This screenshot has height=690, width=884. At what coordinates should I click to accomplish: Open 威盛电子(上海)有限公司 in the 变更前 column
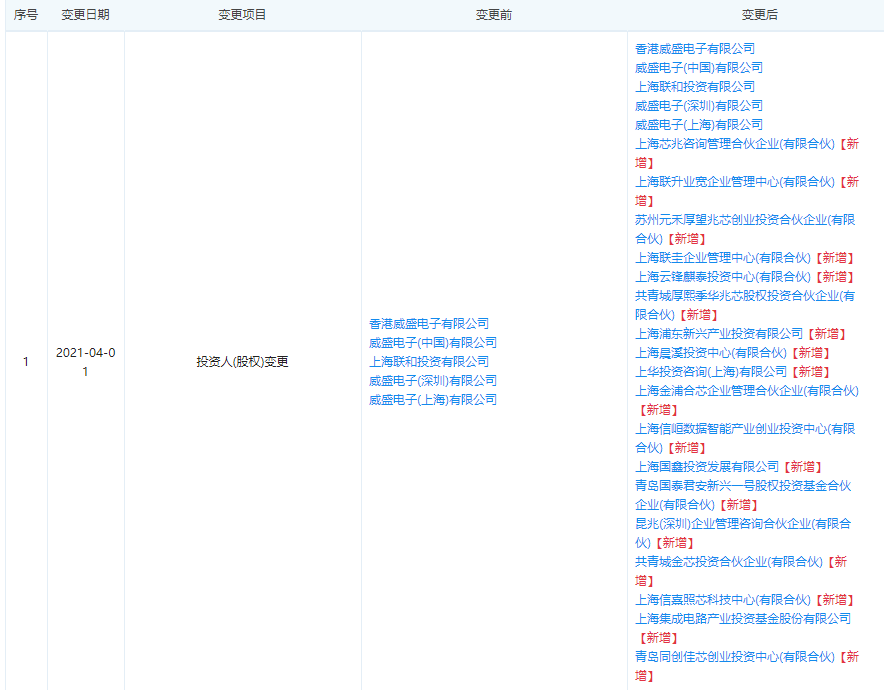[x=432, y=400]
